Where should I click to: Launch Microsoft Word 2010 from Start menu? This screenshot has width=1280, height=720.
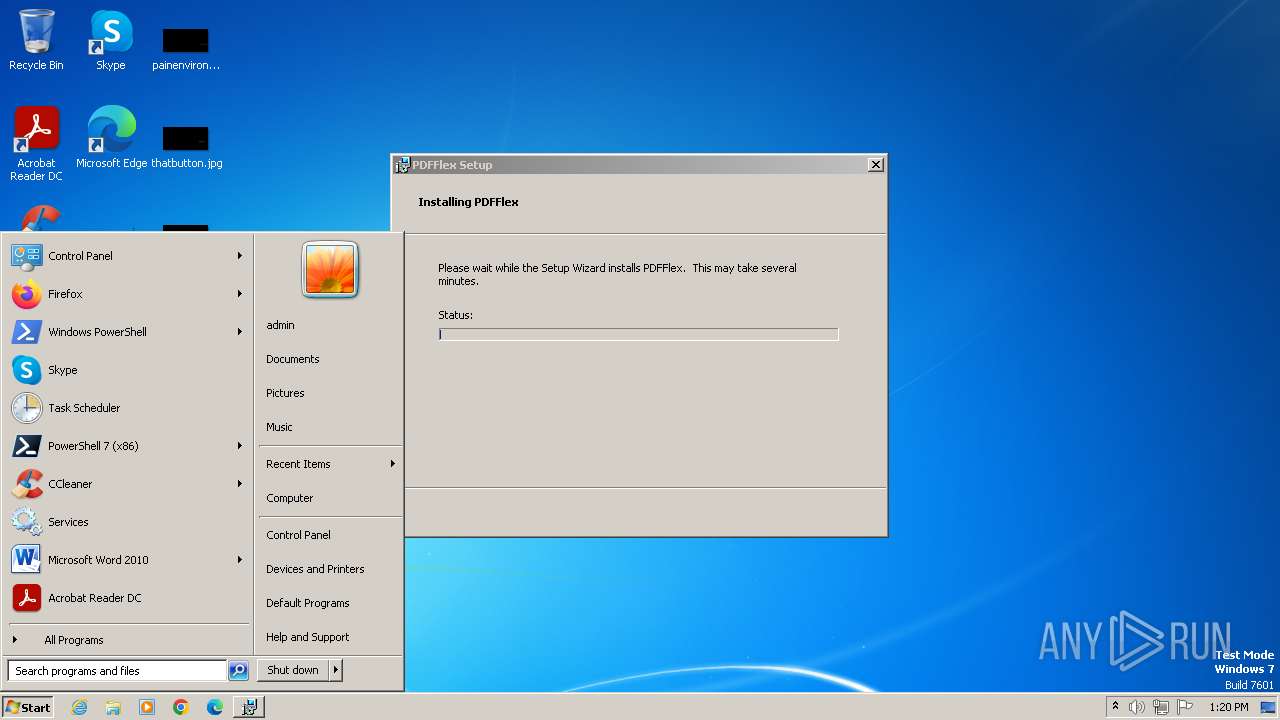[128, 560]
